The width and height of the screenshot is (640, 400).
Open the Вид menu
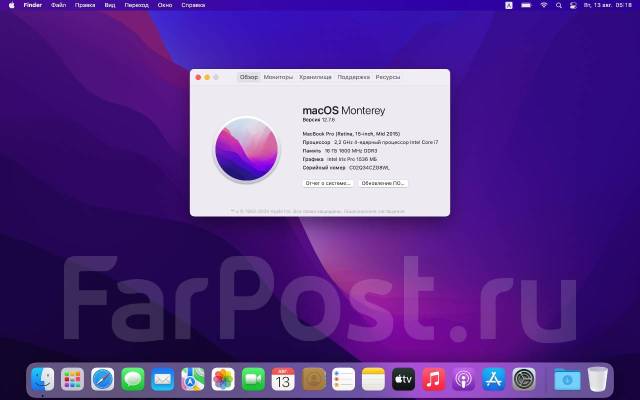[110, 5]
